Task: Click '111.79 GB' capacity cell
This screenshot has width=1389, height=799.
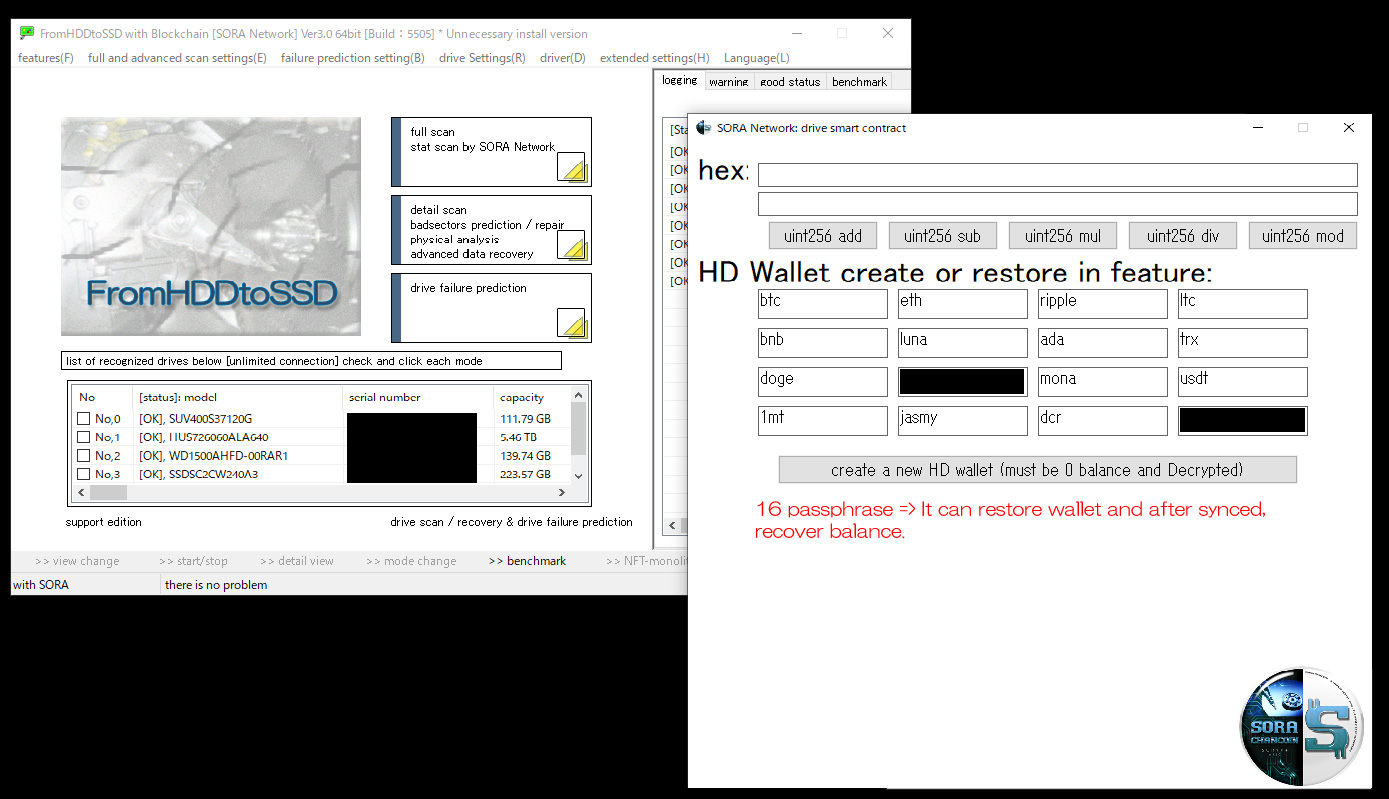Action: point(526,419)
